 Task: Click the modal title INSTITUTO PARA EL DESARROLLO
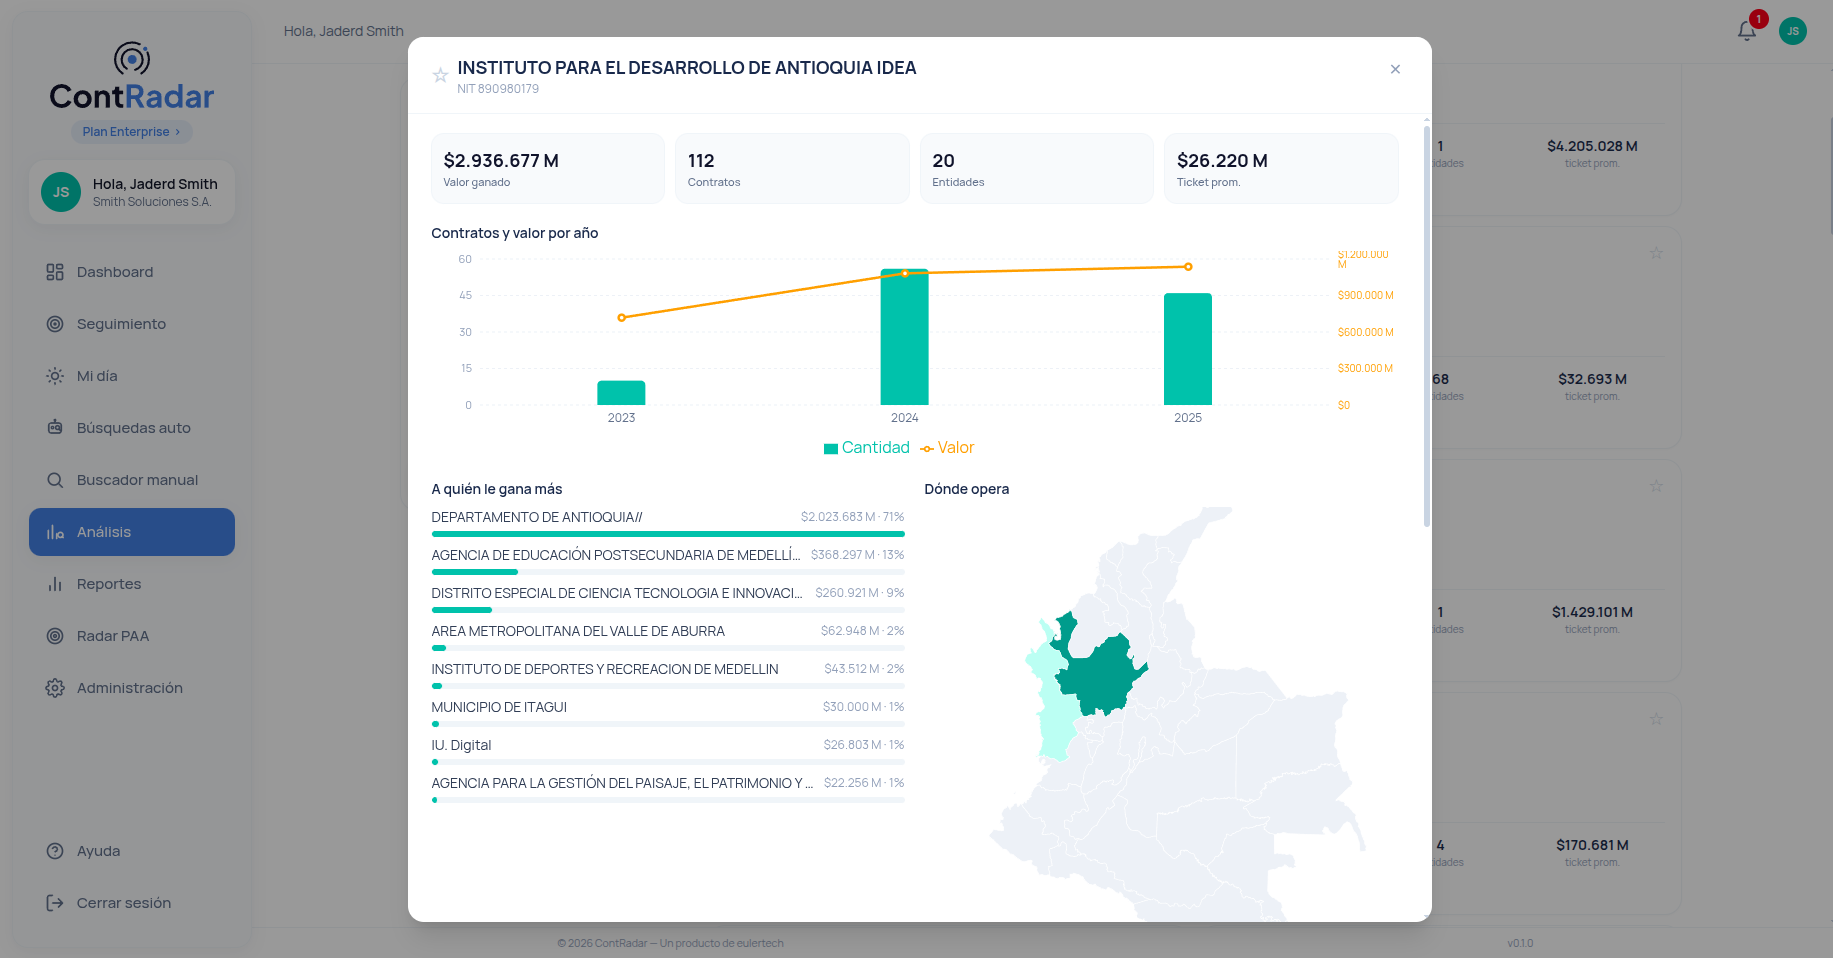[x=687, y=68]
